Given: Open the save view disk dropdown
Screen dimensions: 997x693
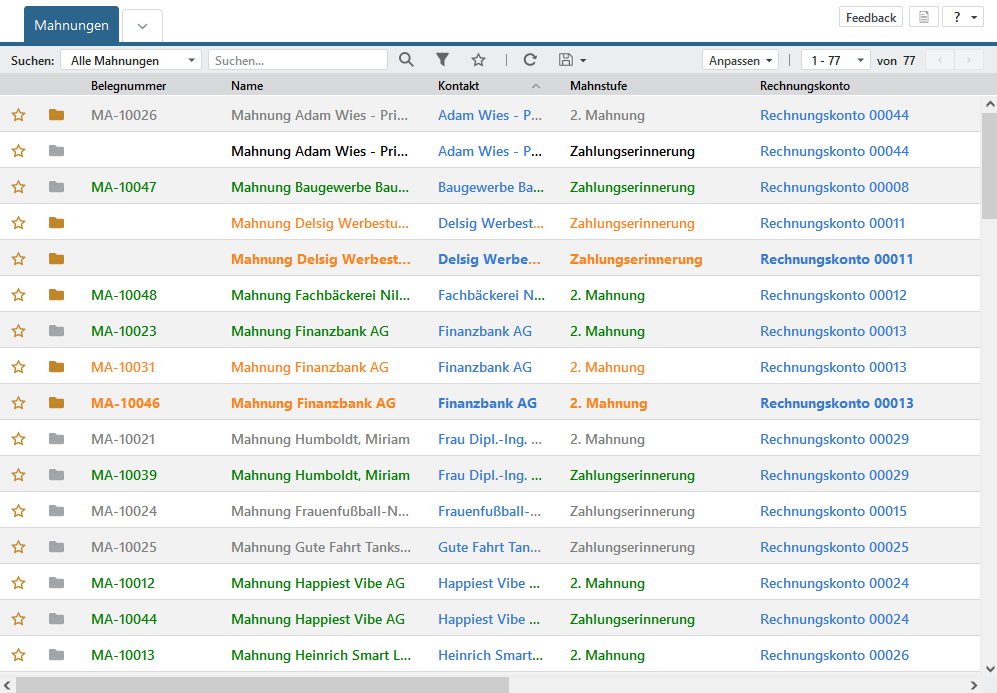Looking at the screenshot, I should coord(572,60).
